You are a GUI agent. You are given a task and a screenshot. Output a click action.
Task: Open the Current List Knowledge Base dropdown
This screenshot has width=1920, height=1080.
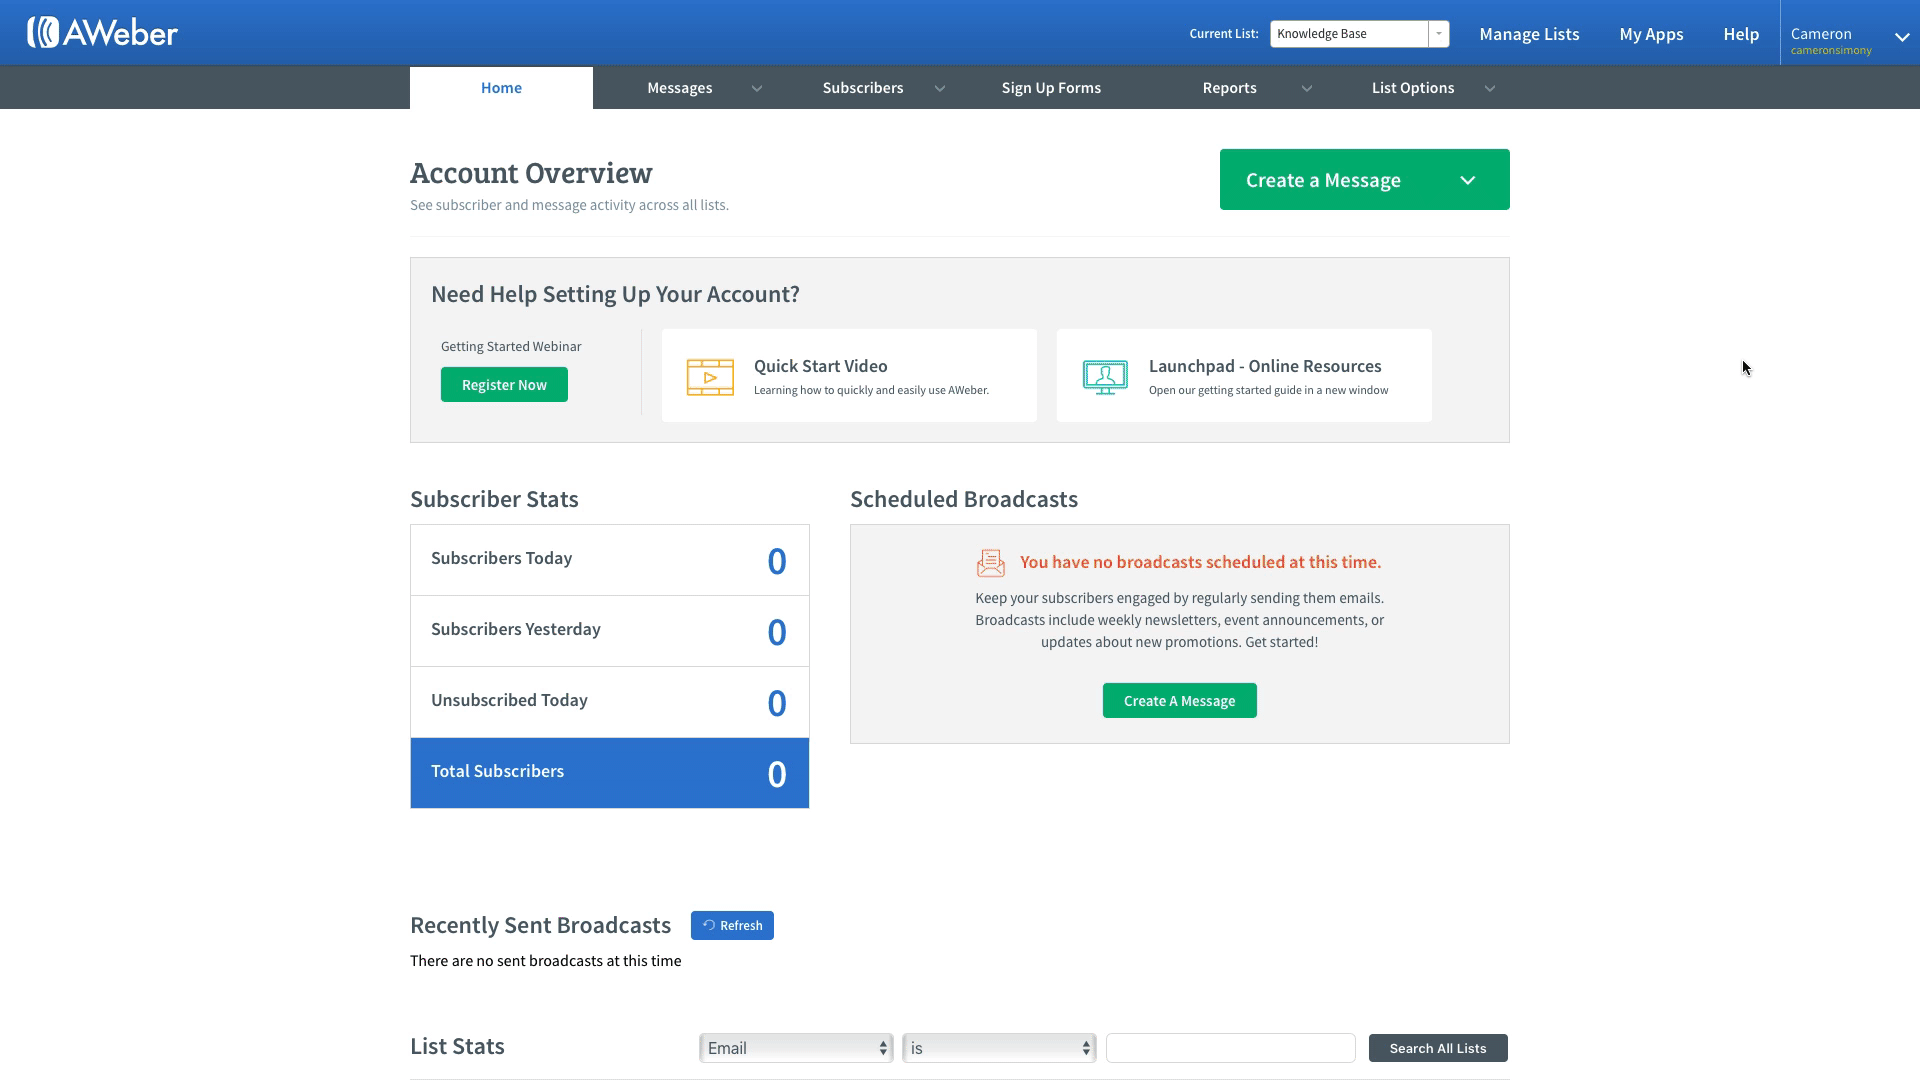pos(1438,34)
